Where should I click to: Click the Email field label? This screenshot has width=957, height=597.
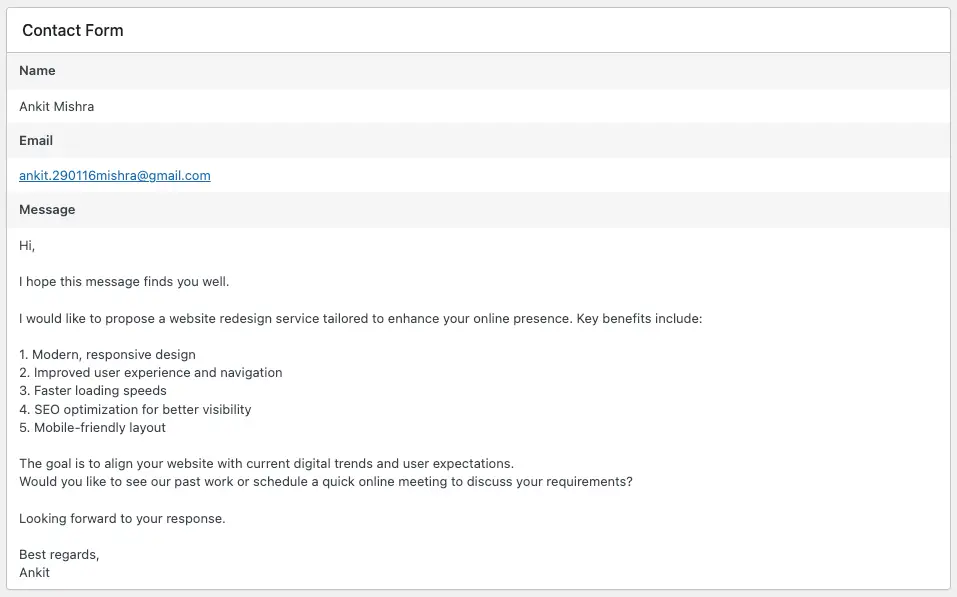coord(36,141)
